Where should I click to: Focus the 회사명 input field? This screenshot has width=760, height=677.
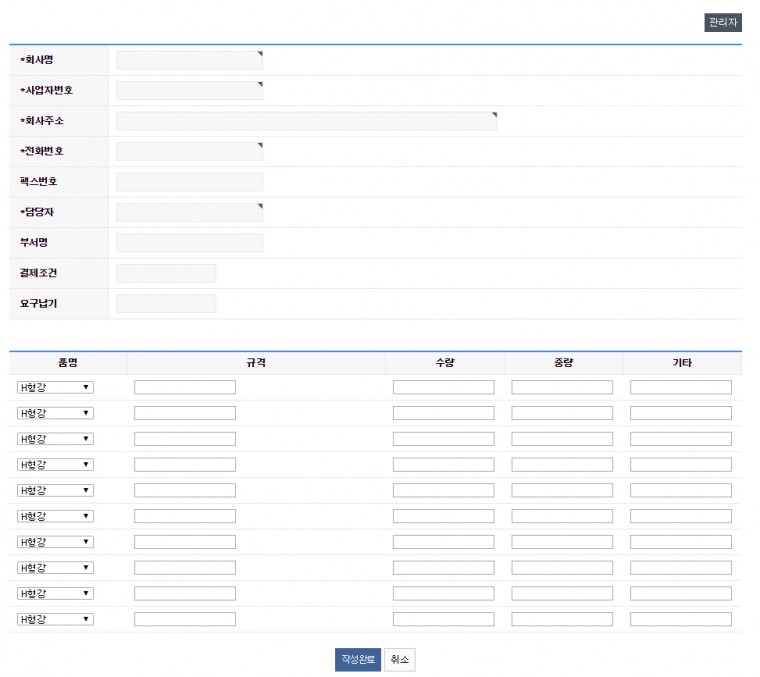[x=189, y=60]
